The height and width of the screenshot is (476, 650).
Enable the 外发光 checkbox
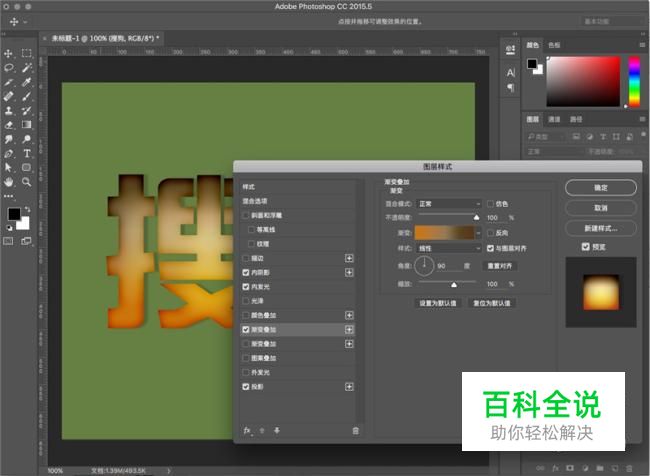246,372
